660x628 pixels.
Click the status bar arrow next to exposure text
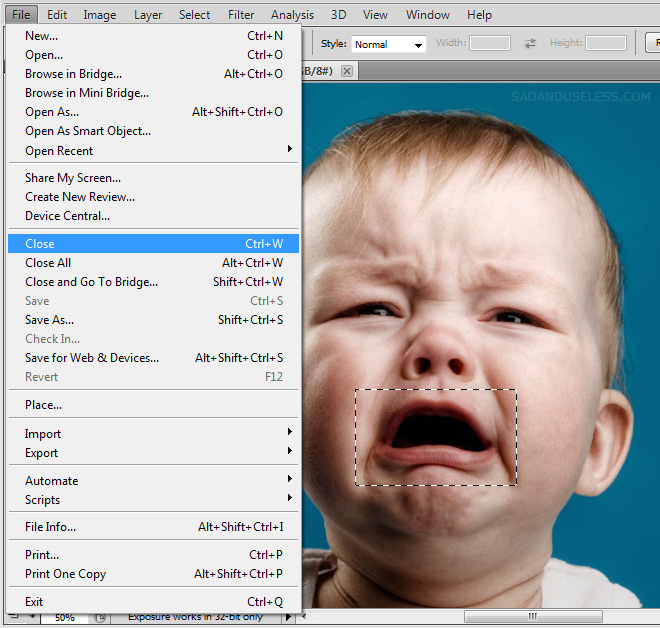(290, 617)
